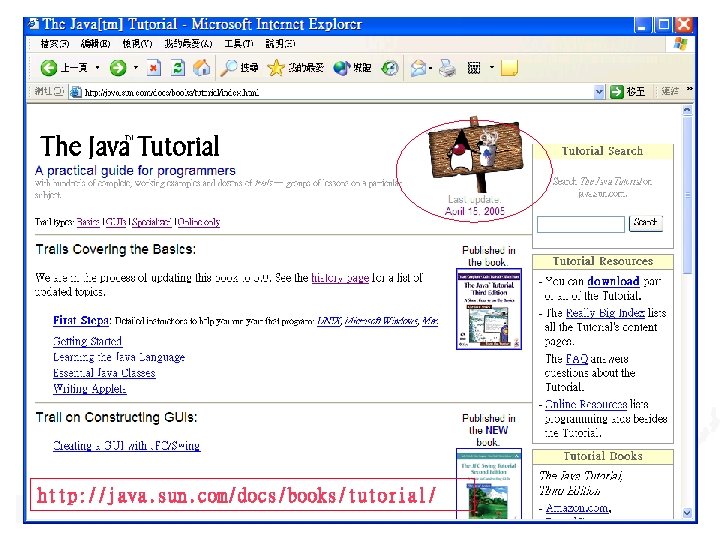This screenshot has width=720, height=540.
Task: Open the First Steps link
Action: 81,320
